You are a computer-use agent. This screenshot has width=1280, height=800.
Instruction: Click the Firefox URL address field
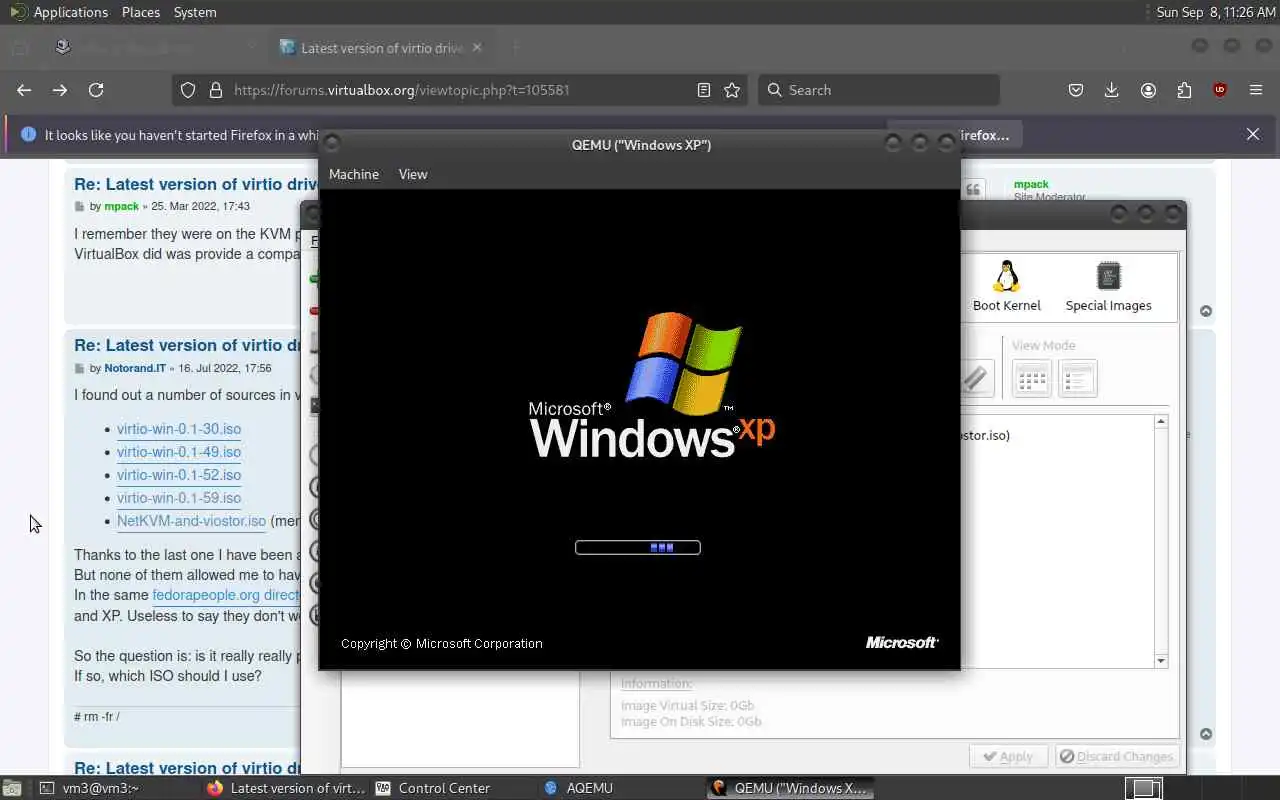460,90
